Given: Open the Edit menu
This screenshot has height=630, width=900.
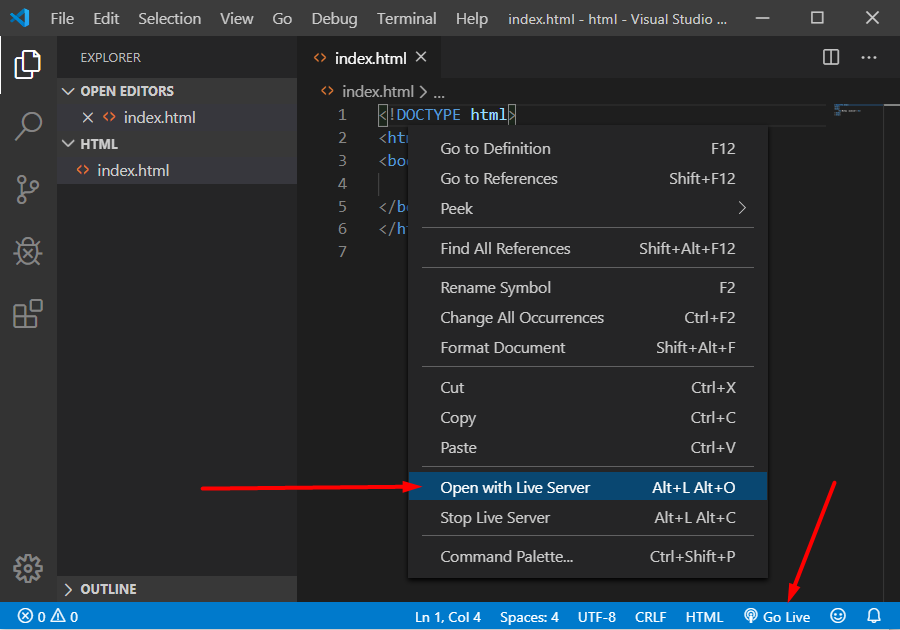Looking at the screenshot, I should 106,19.
